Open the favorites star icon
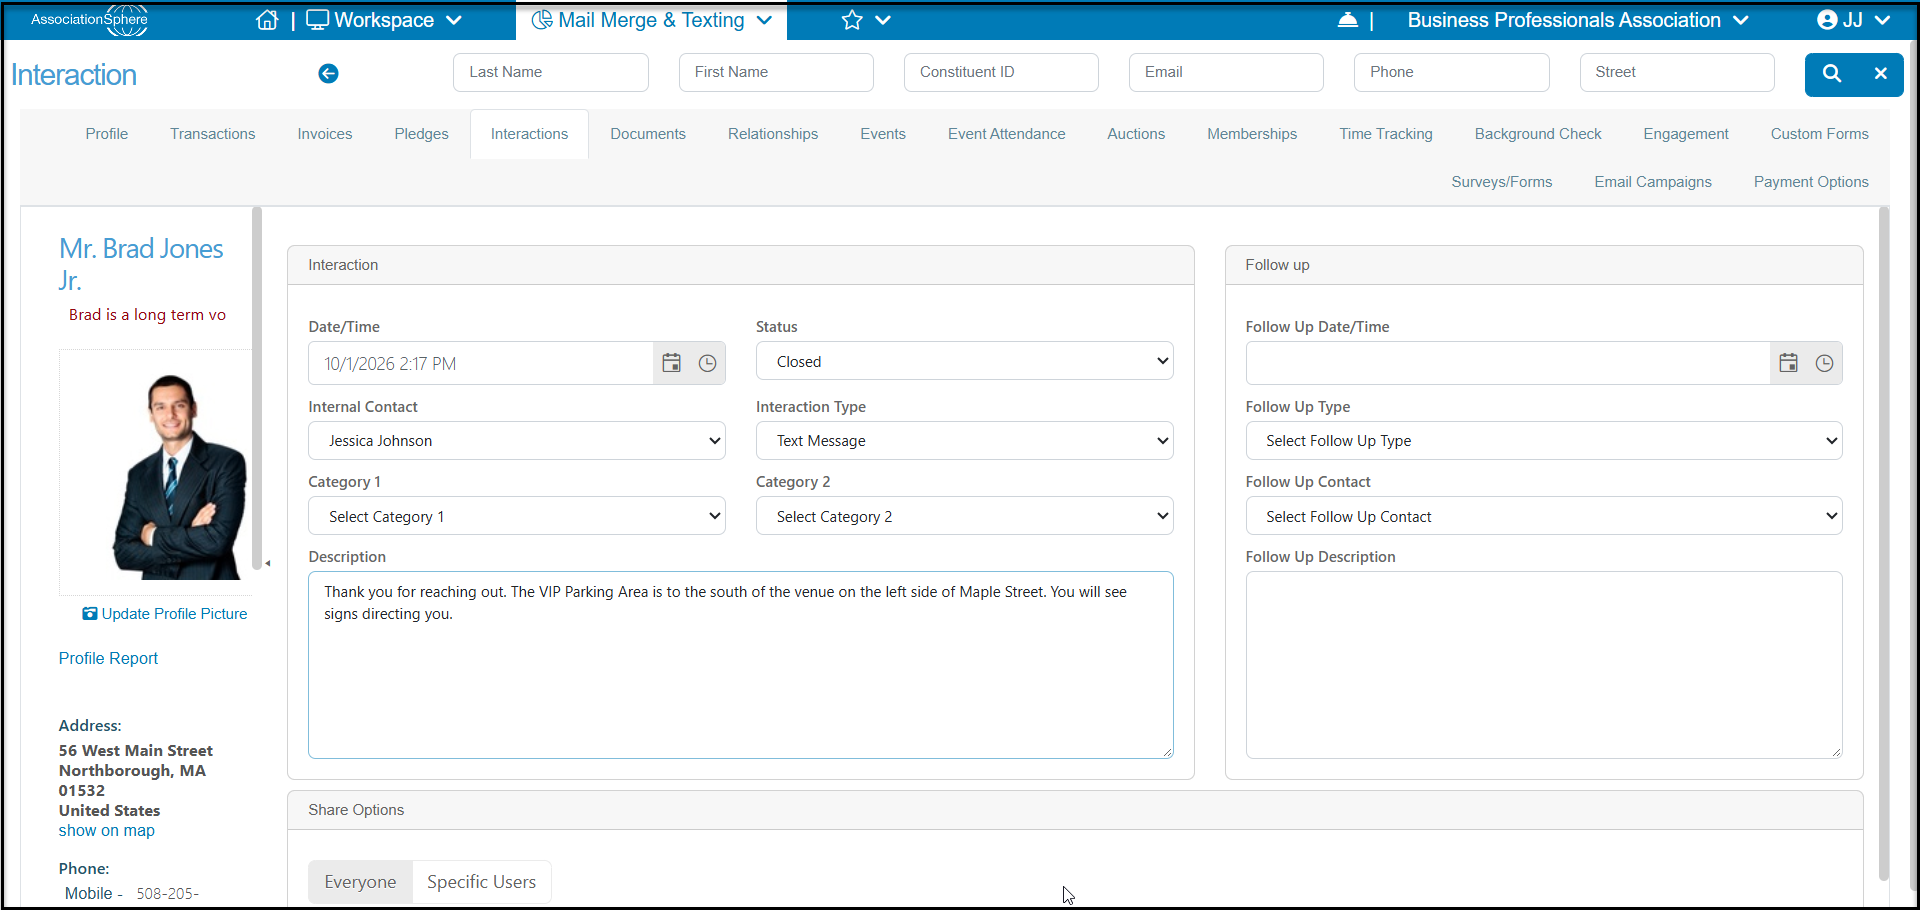Image resolution: width=1920 pixels, height=910 pixels. [852, 20]
